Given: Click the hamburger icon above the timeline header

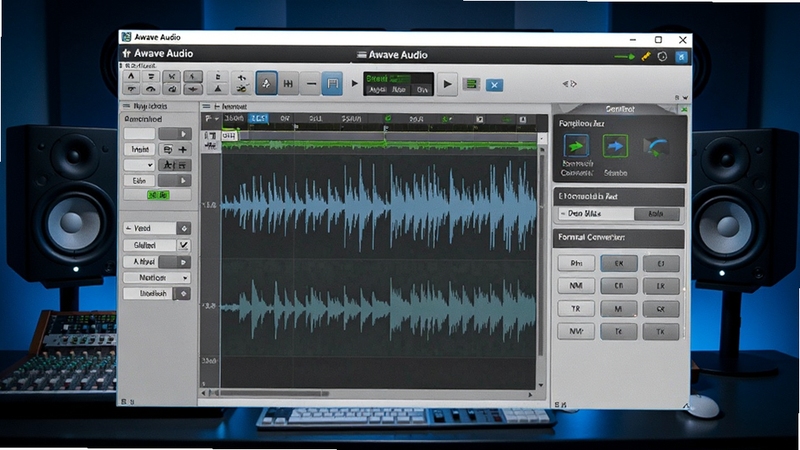Looking at the screenshot, I should [x=206, y=107].
